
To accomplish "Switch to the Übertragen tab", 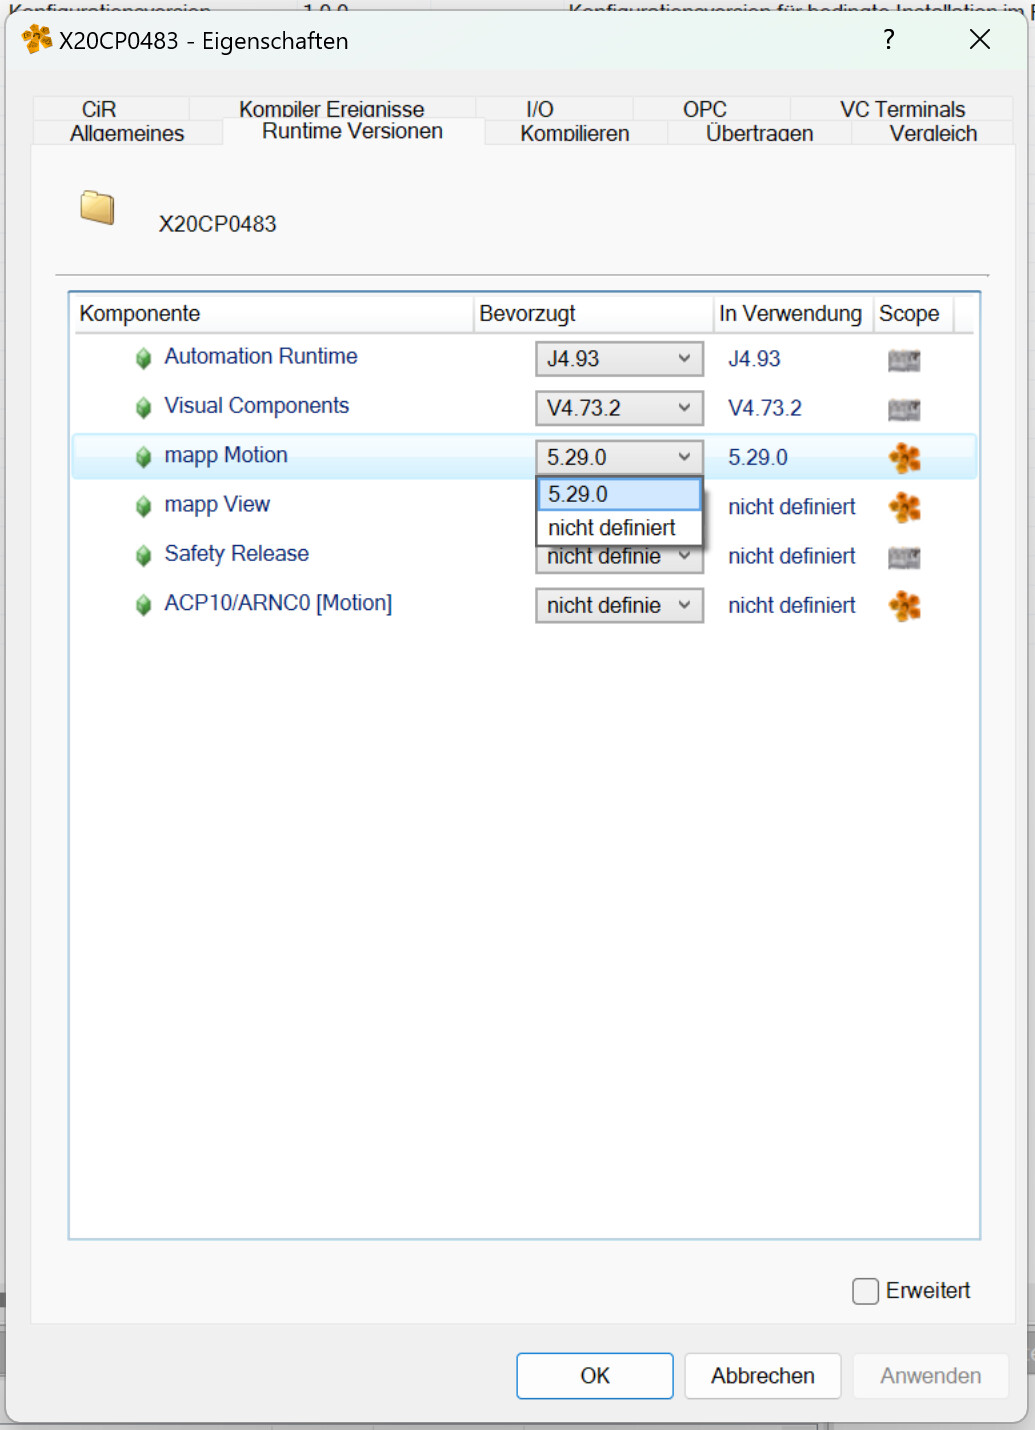I will tap(759, 133).
